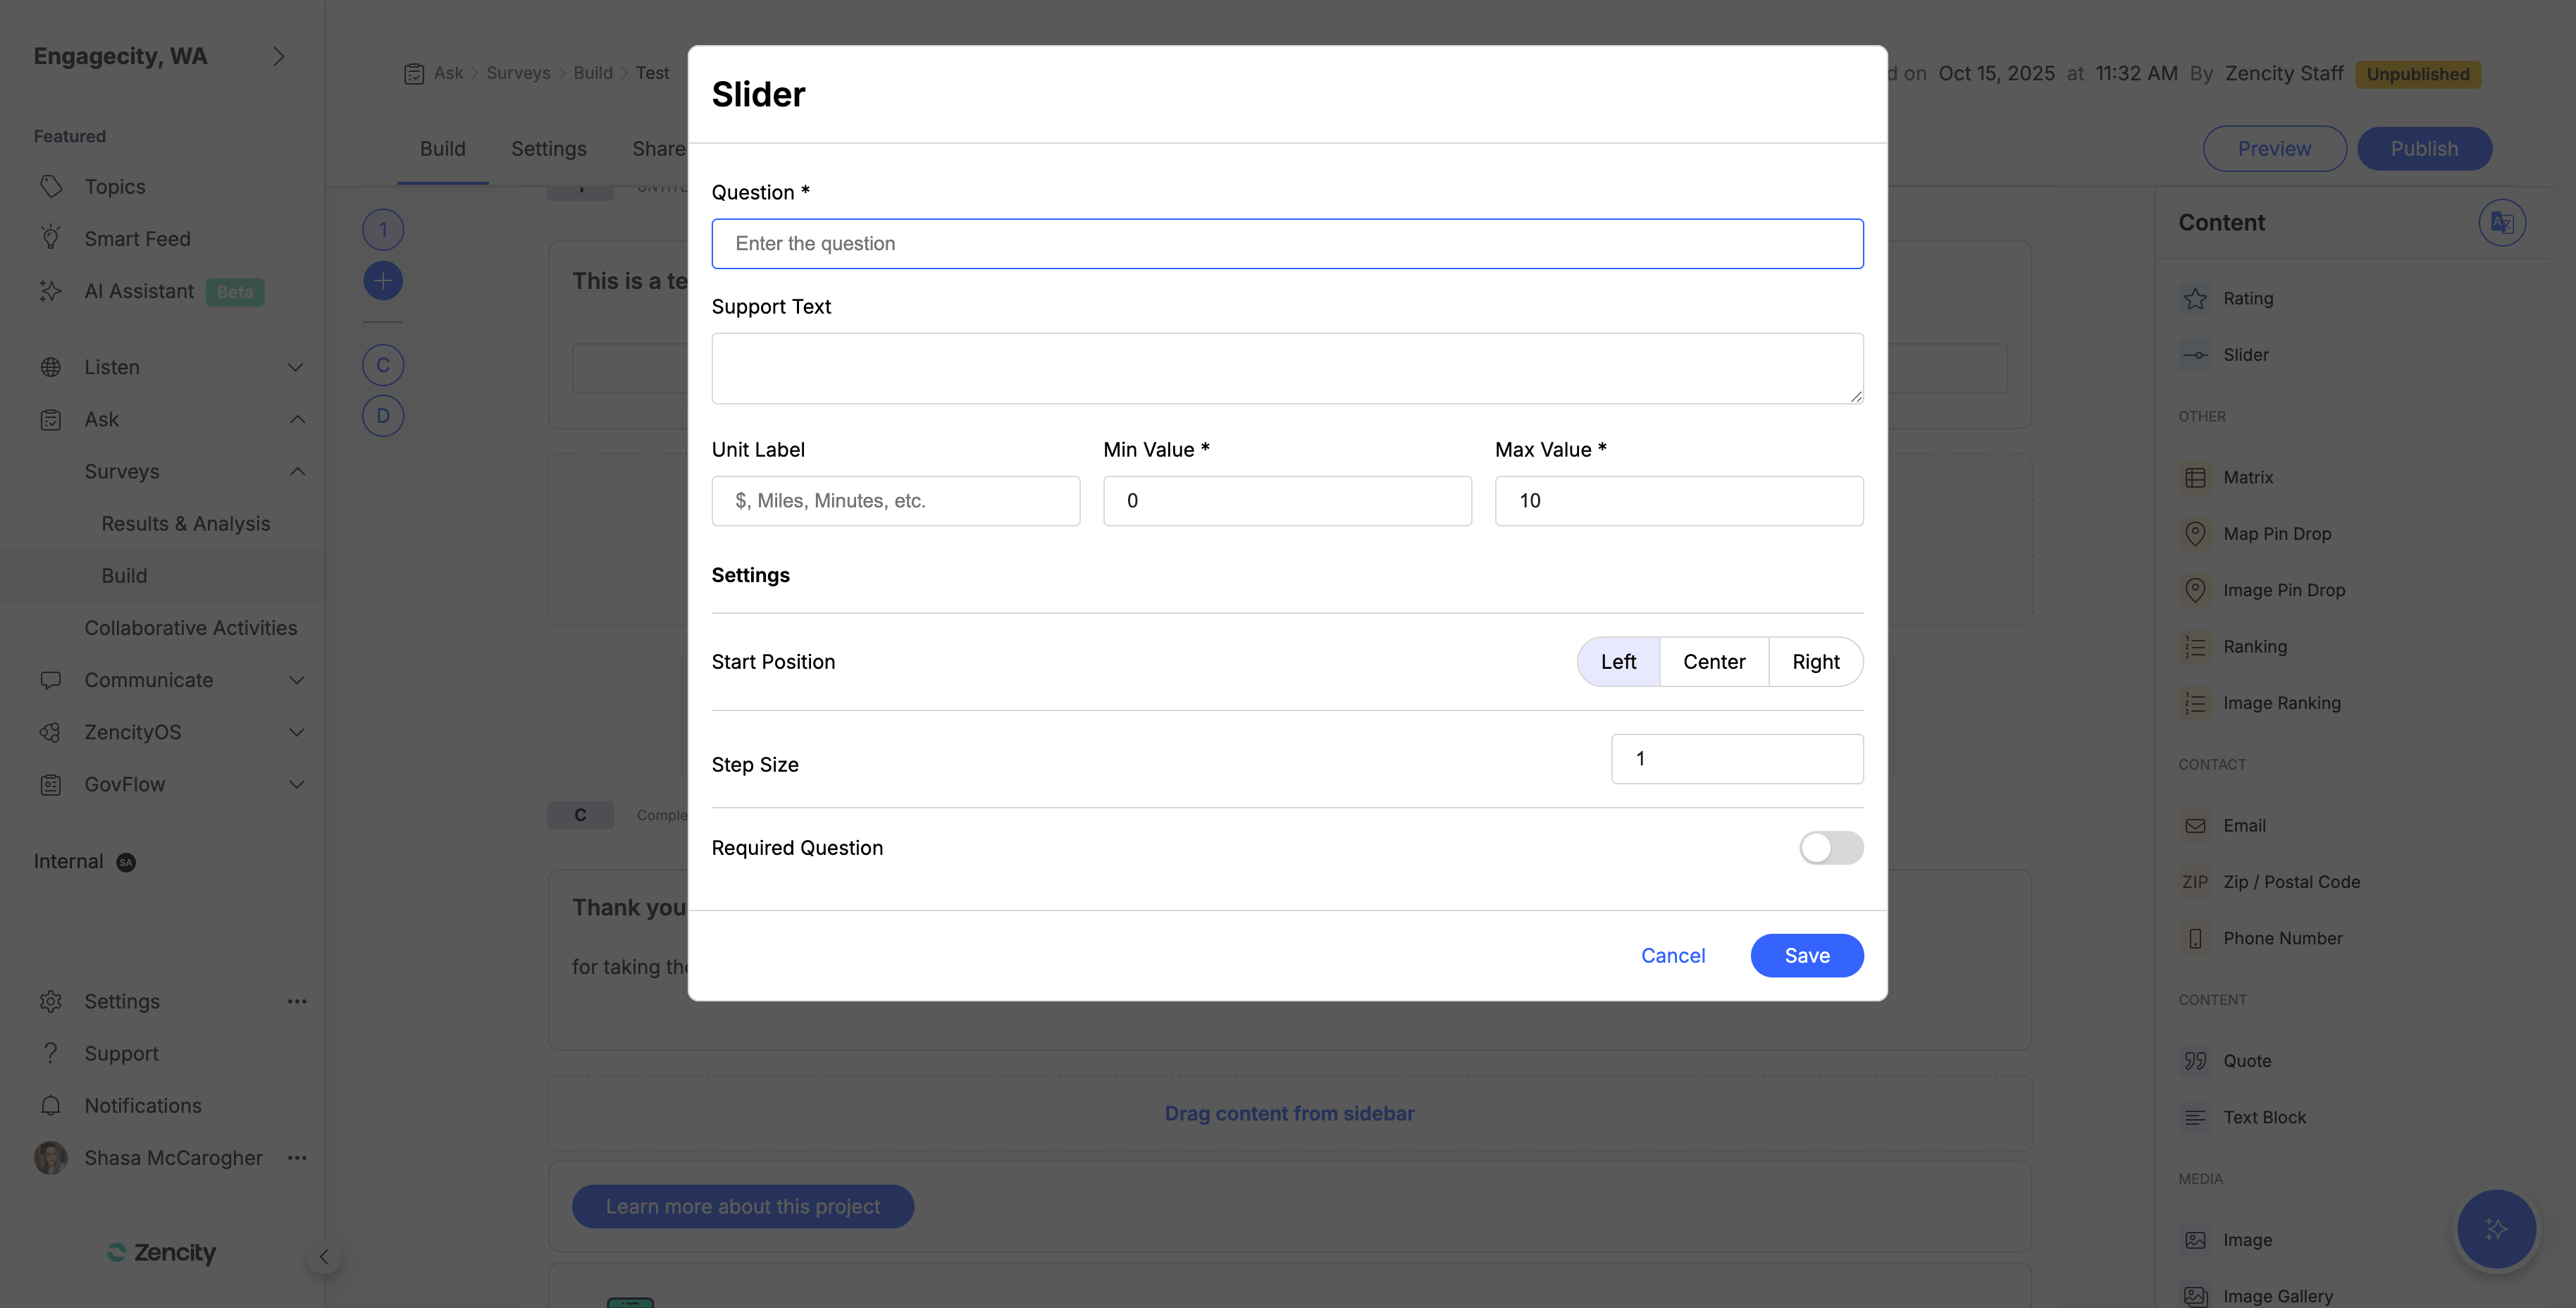This screenshot has width=2576, height=1308.
Task: Toggle the Required Question switch
Action: [1830, 848]
